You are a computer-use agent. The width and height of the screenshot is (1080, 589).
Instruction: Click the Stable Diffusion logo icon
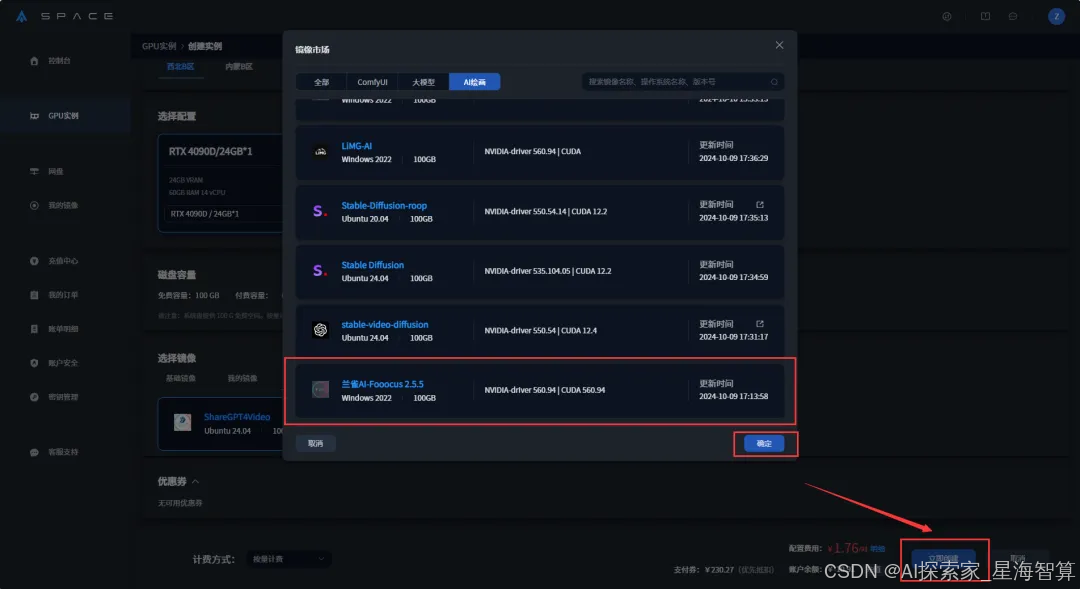point(320,271)
